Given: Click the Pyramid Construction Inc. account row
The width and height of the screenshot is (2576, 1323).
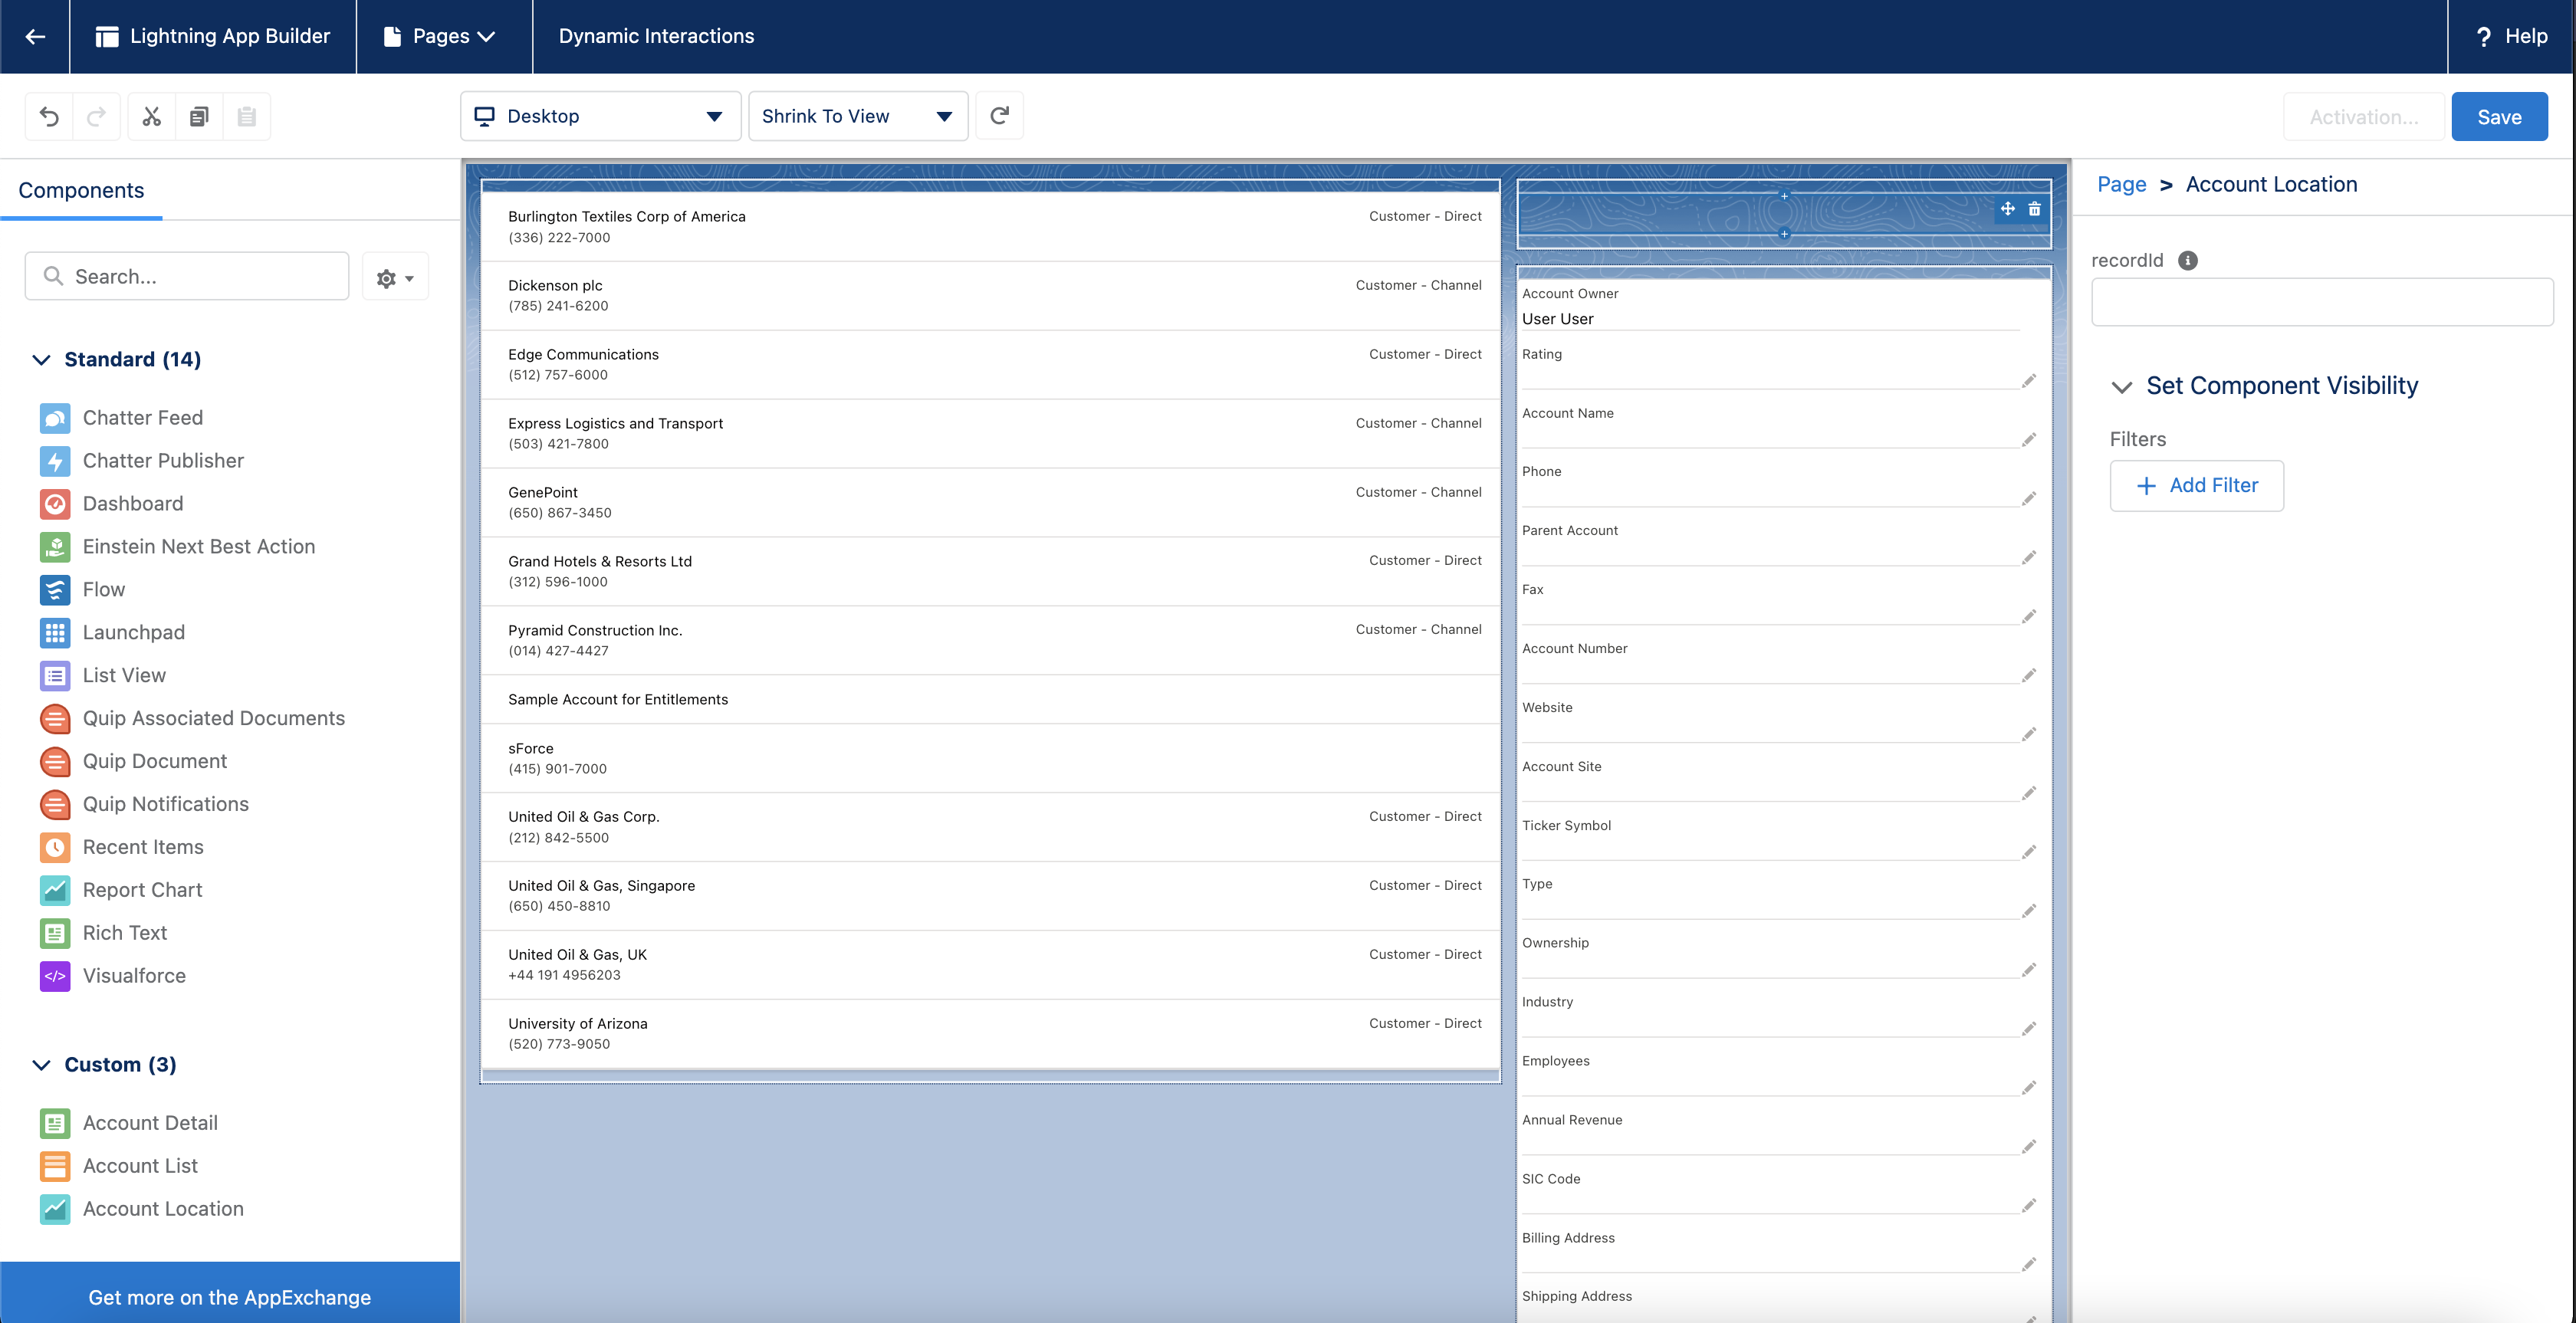Looking at the screenshot, I should tap(990, 641).
